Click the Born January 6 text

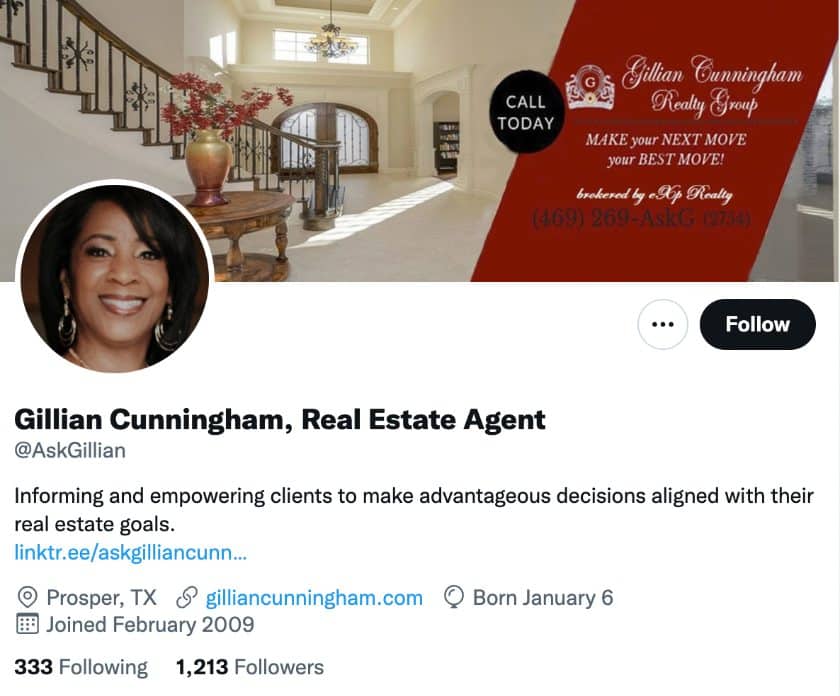[543, 597]
